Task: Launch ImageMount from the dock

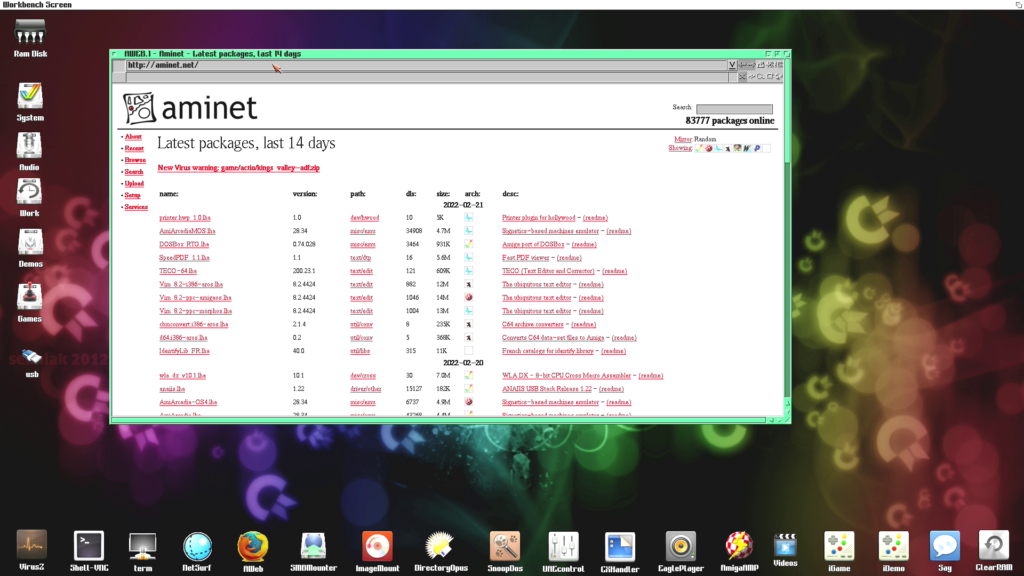Action: 377,552
